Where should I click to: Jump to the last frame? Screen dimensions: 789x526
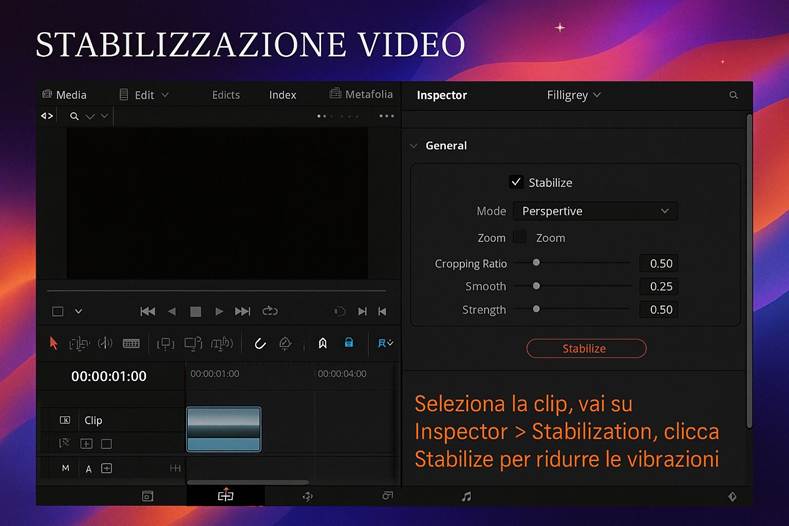click(243, 312)
